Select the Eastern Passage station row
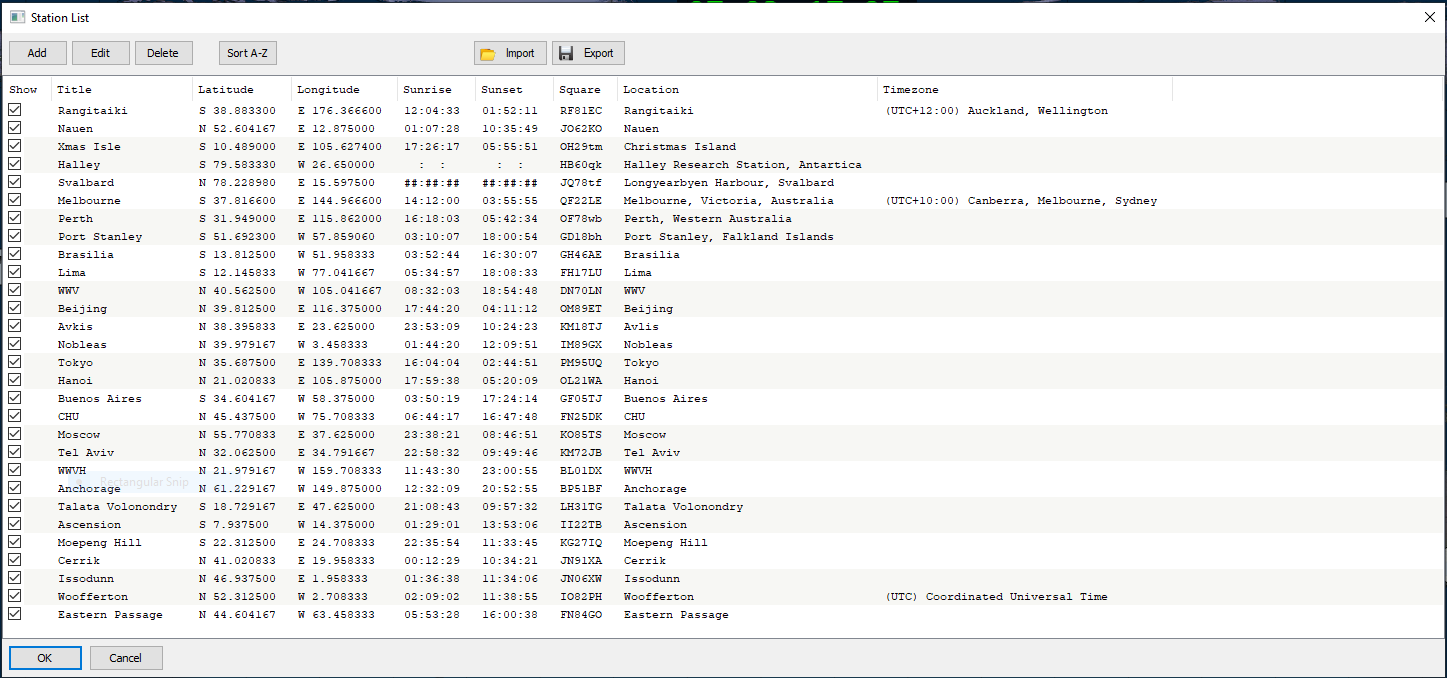The image size is (1447, 678). pyautogui.click(x=110, y=615)
